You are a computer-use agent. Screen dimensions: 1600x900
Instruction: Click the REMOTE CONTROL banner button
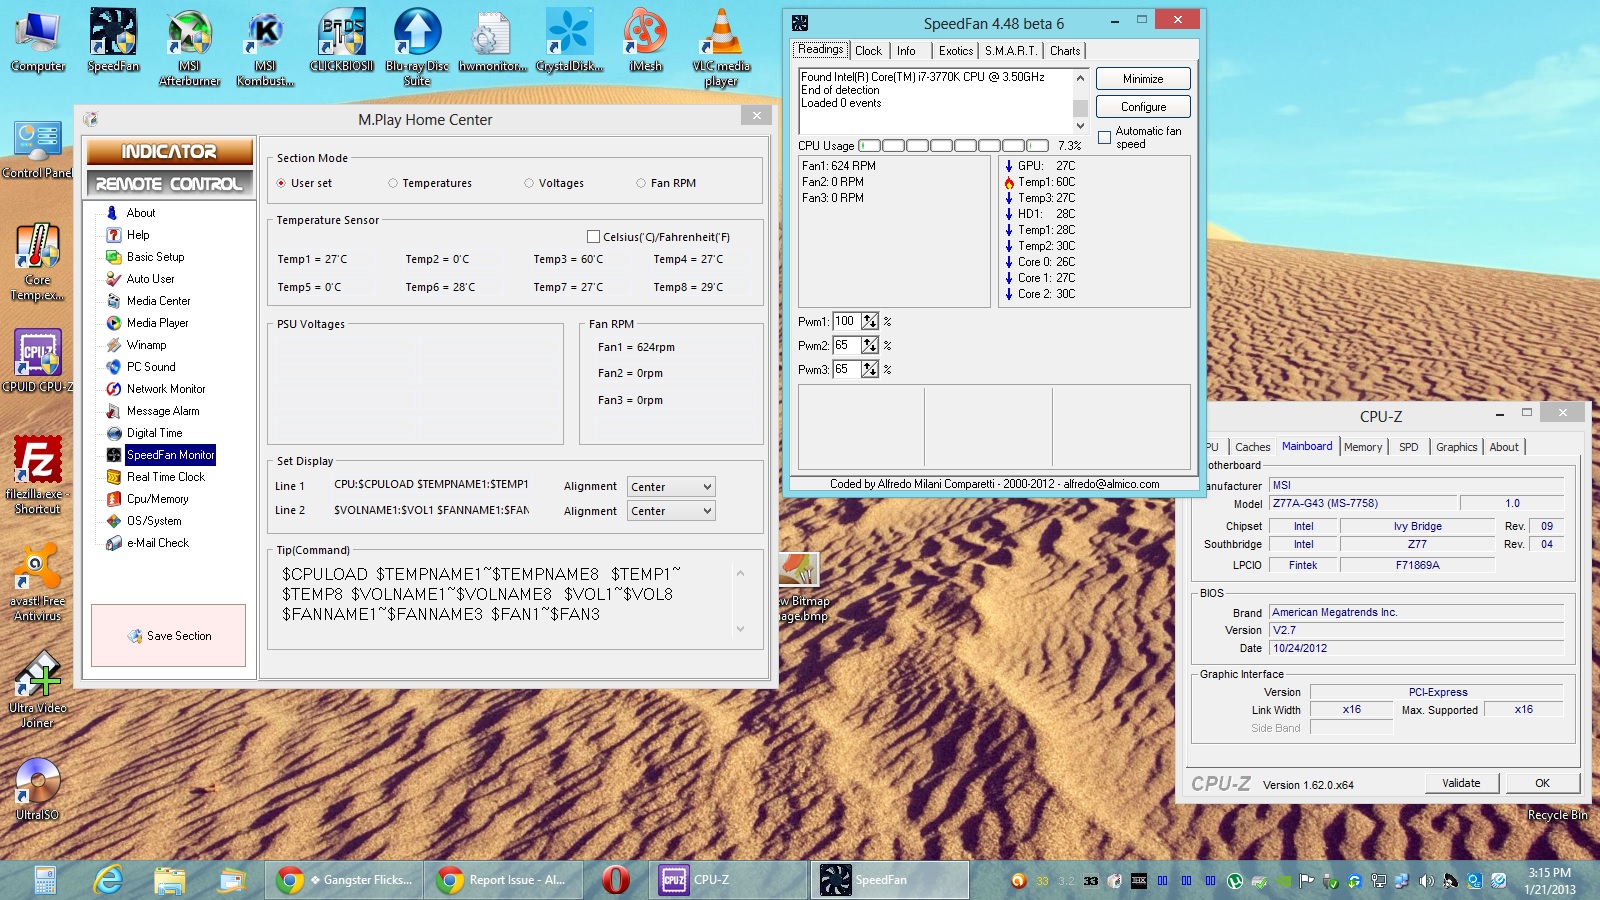coord(169,184)
